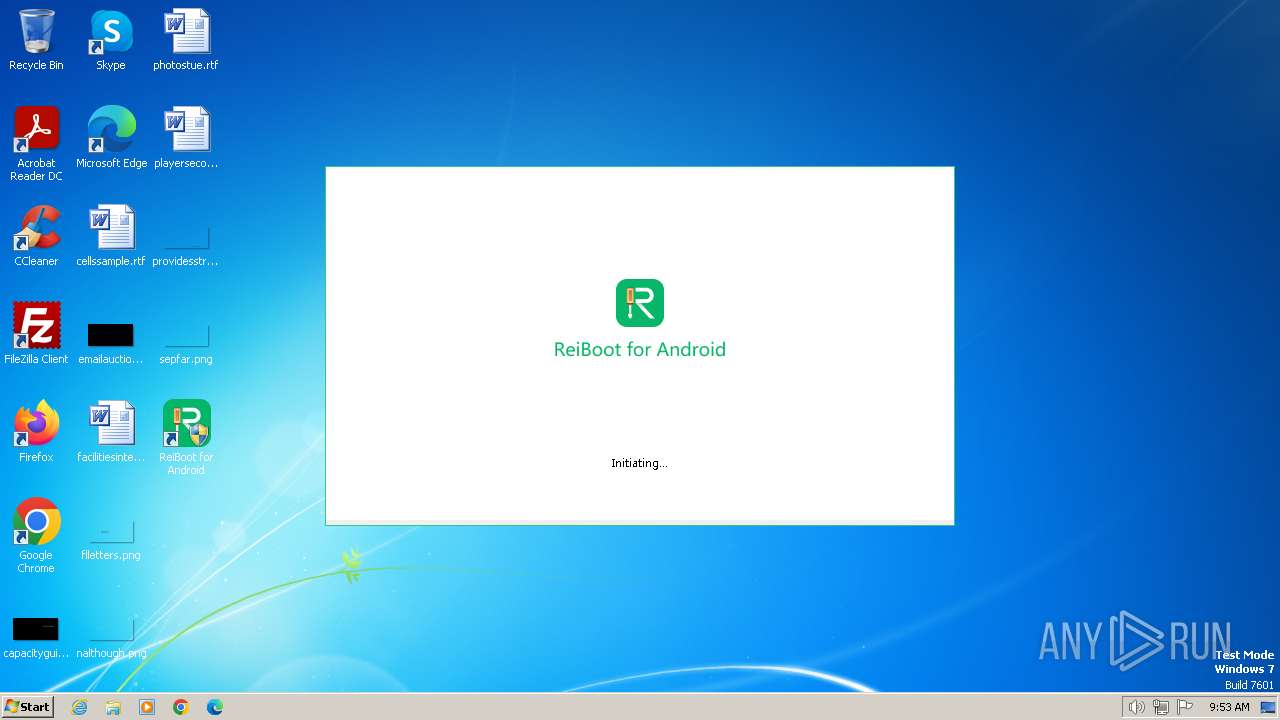The image size is (1280, 720).
Task: Launch Skype from the desktop
Action: [111, 40]
